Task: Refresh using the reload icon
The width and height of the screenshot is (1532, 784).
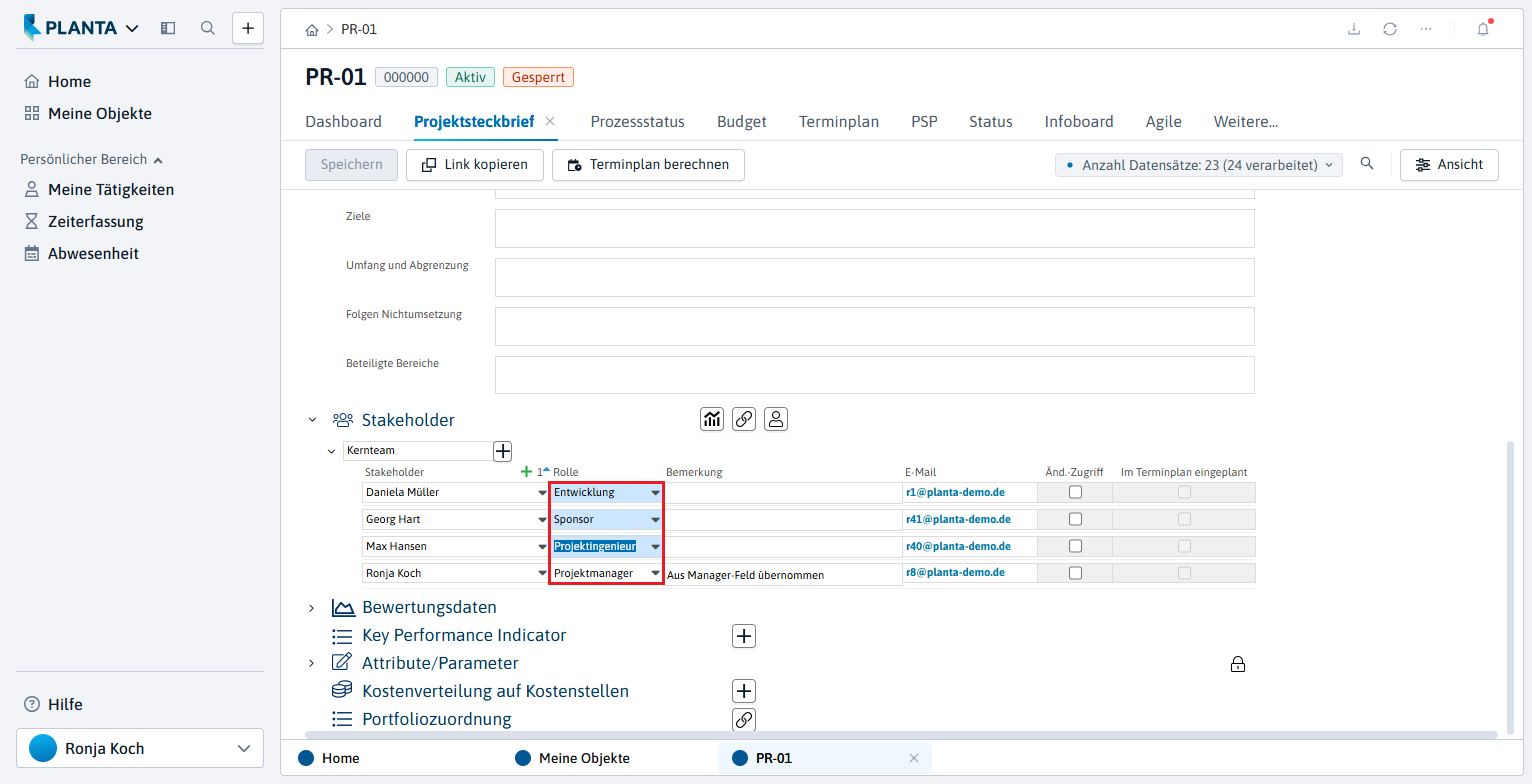Action: pyautogui.click(x=1390, y=29)
